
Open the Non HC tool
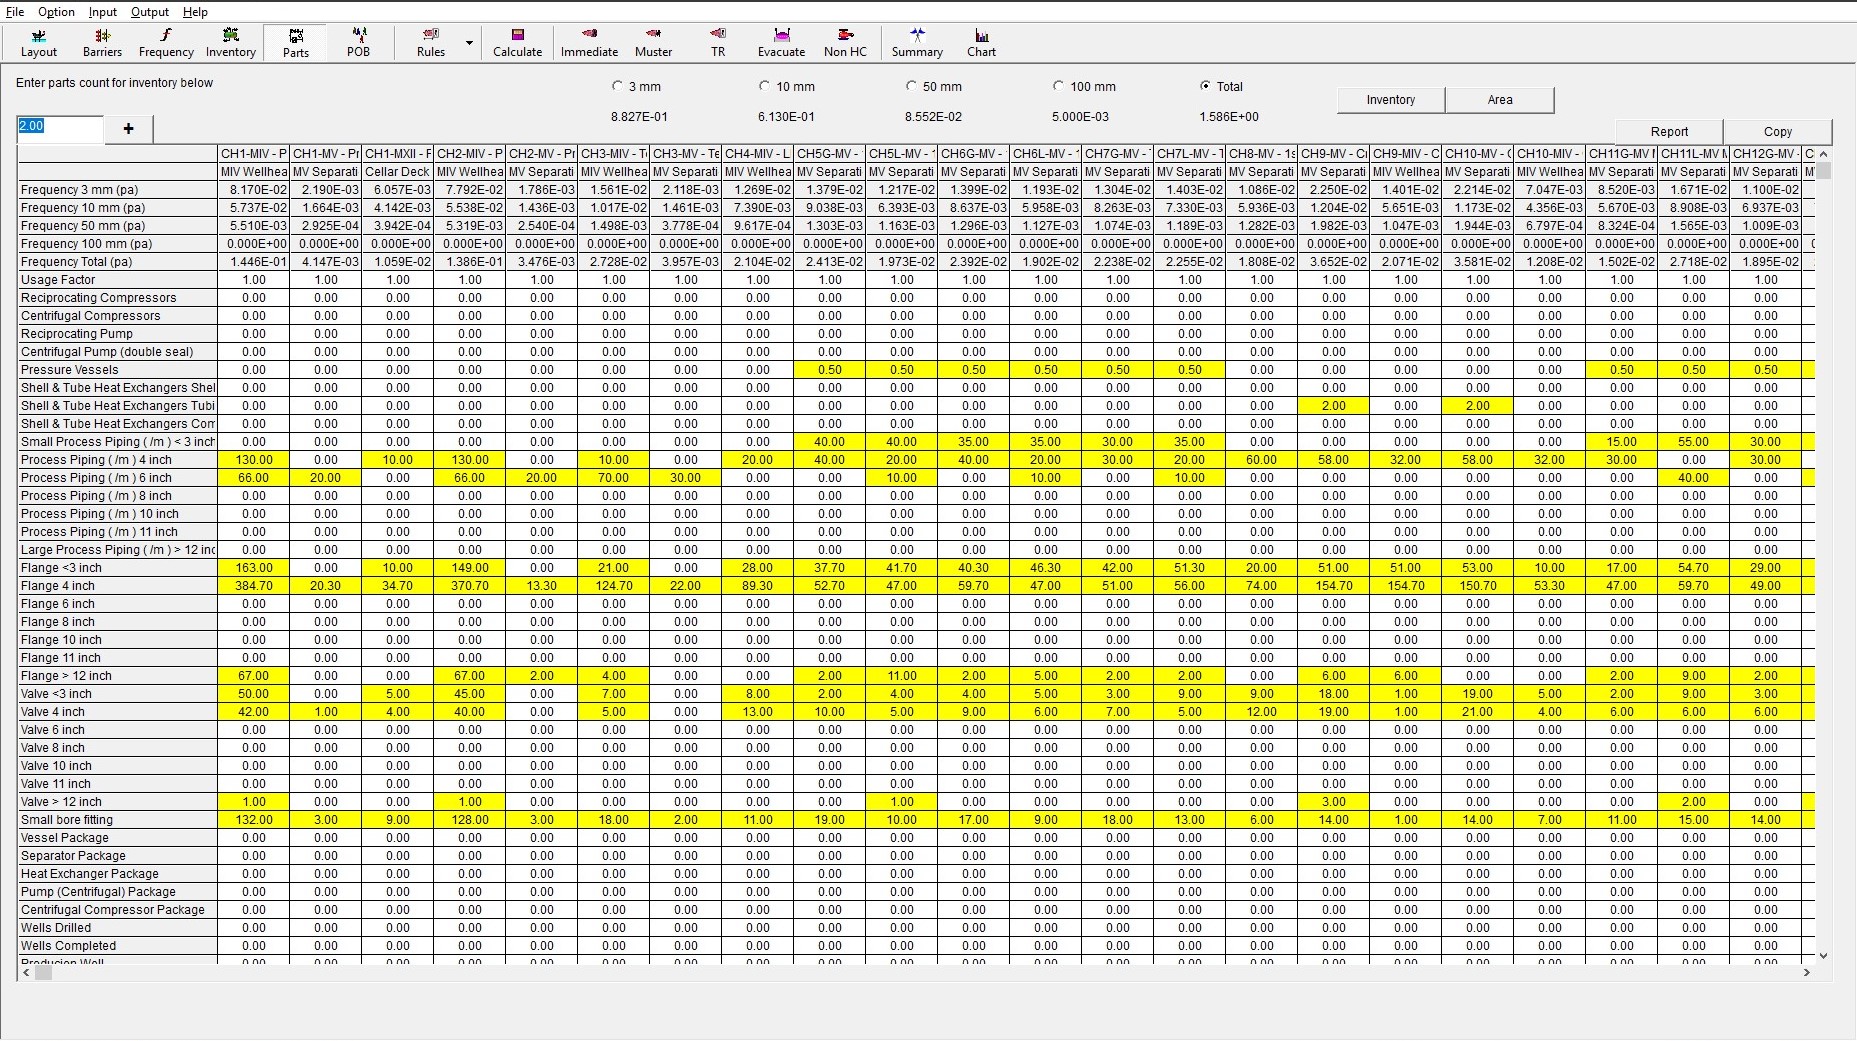click(846, 43)
